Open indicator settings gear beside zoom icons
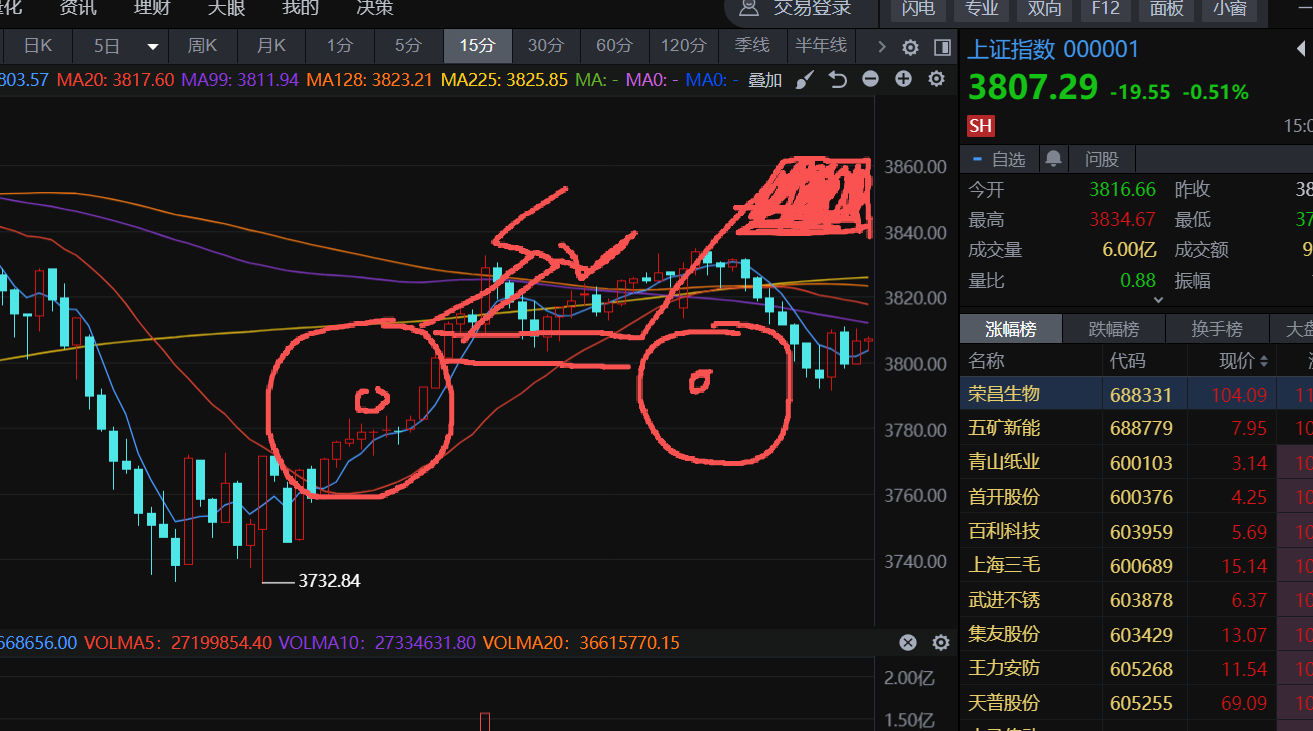1313x731 pixels. pyautogui.click(x=936, y=79)
